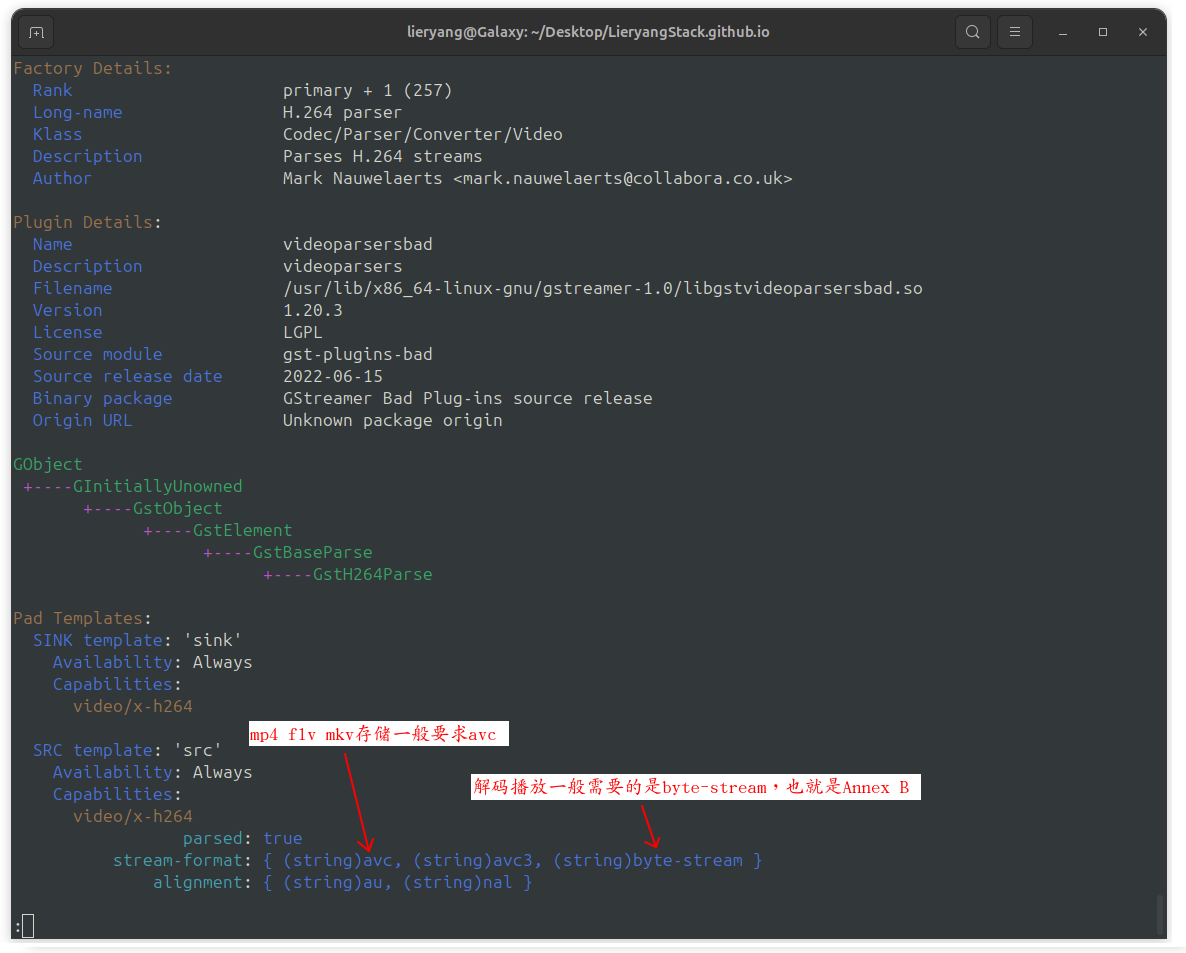Select the release date "2022-06-15"
The width and height of the screenshot is (1186, 953).
click(333, 376)
